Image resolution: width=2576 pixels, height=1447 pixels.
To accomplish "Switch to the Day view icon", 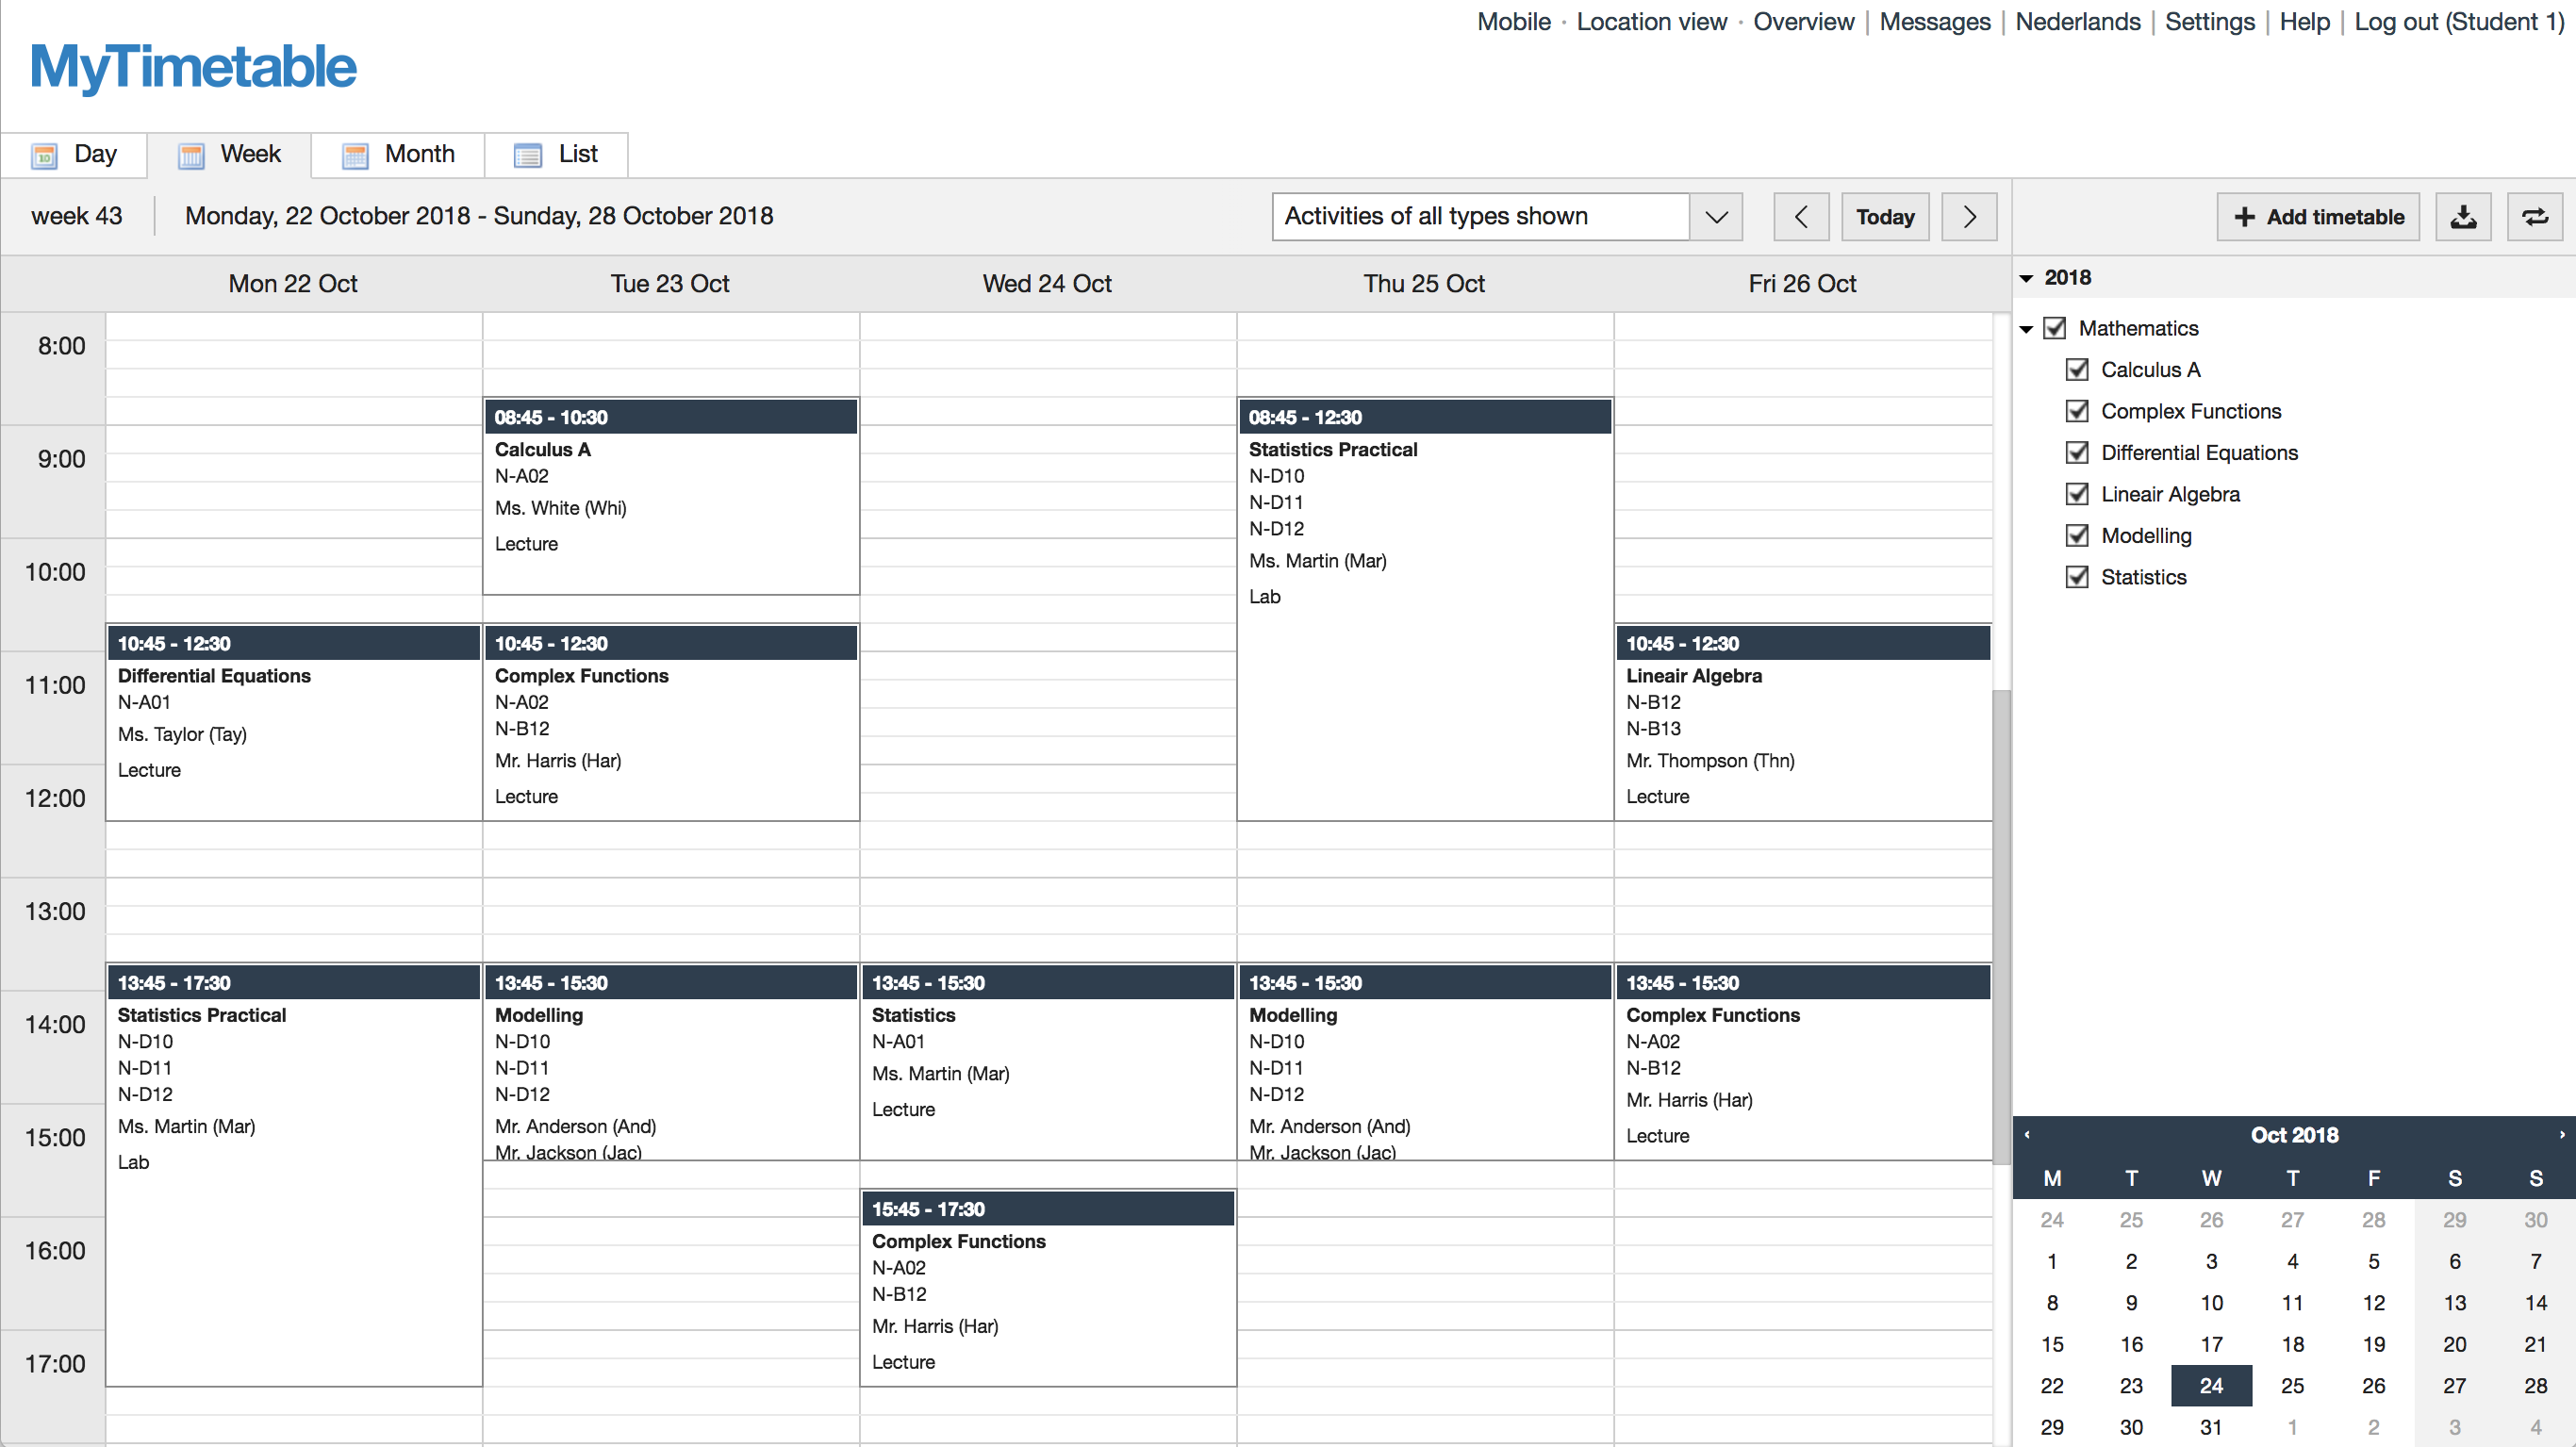I will [45, 155].
